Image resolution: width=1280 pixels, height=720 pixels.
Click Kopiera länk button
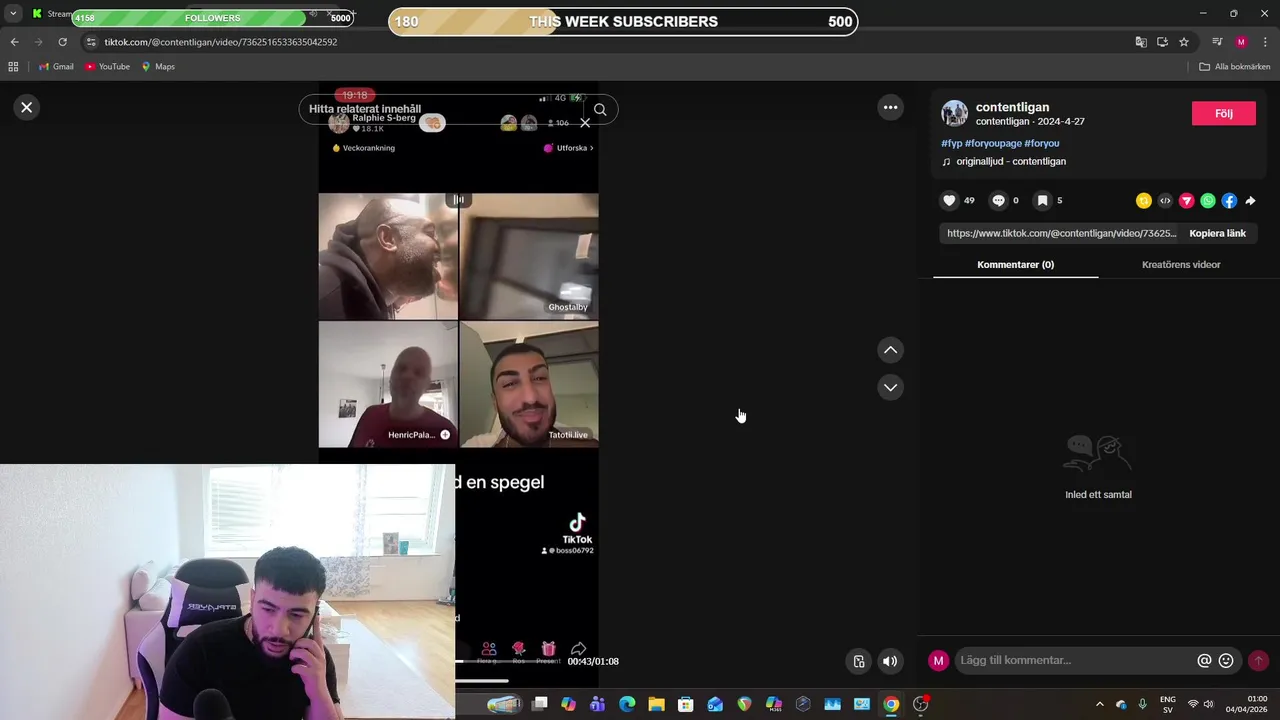pyautogui.click(x=1217, y=233)
